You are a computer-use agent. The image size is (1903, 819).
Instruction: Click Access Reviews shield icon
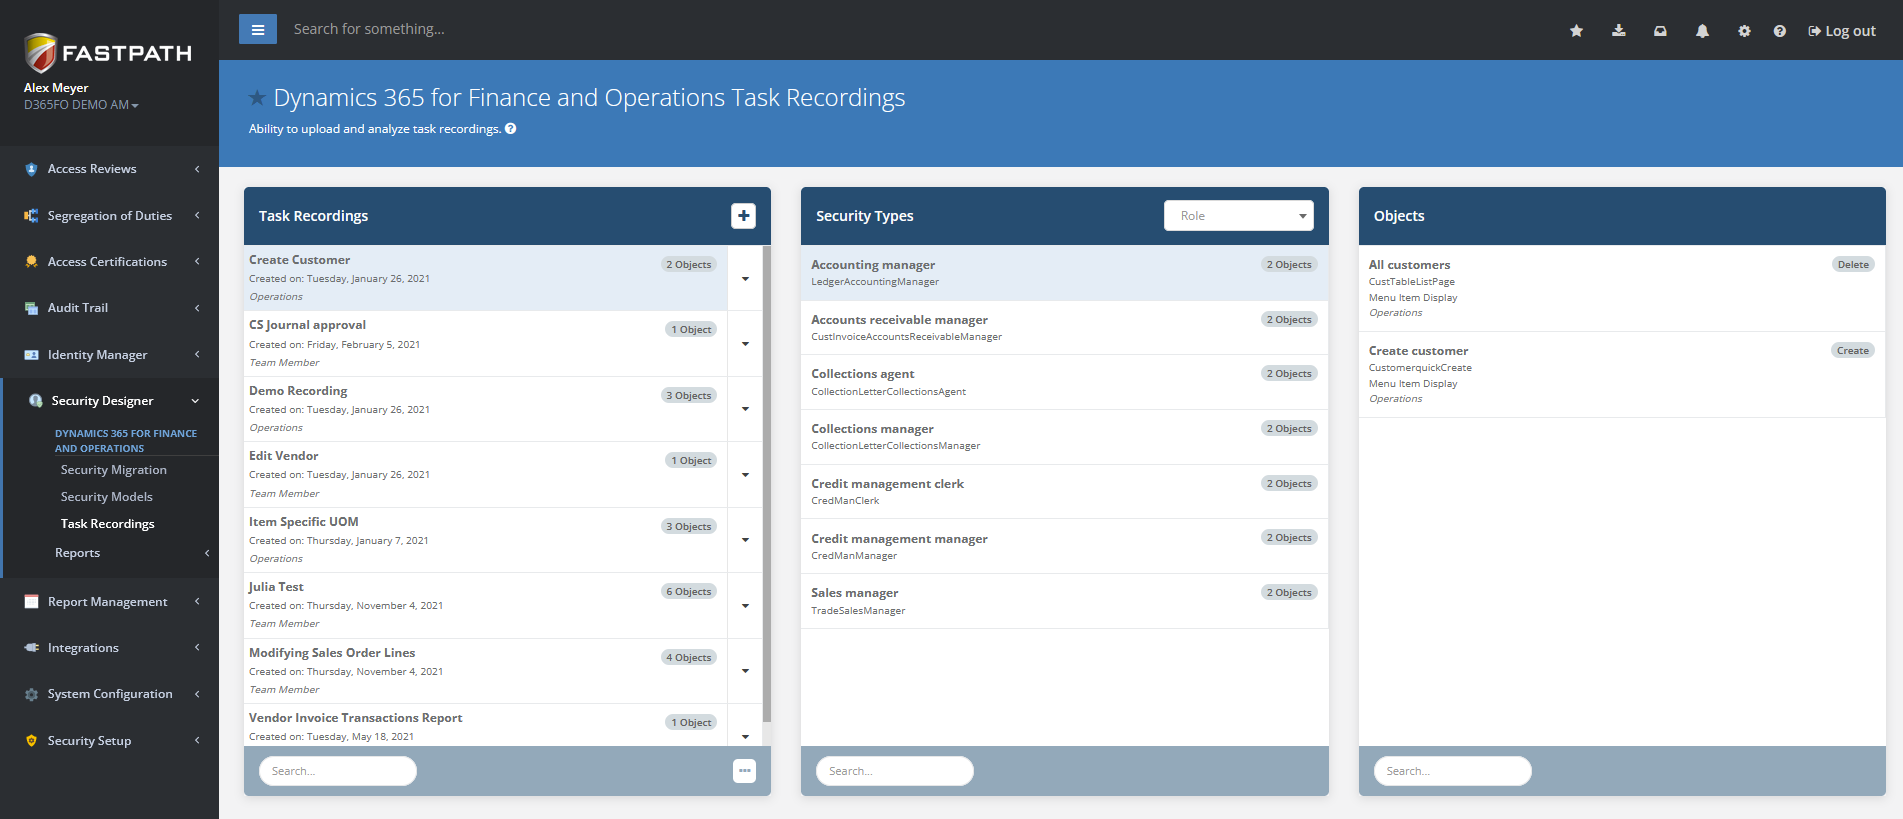point(31,169)
